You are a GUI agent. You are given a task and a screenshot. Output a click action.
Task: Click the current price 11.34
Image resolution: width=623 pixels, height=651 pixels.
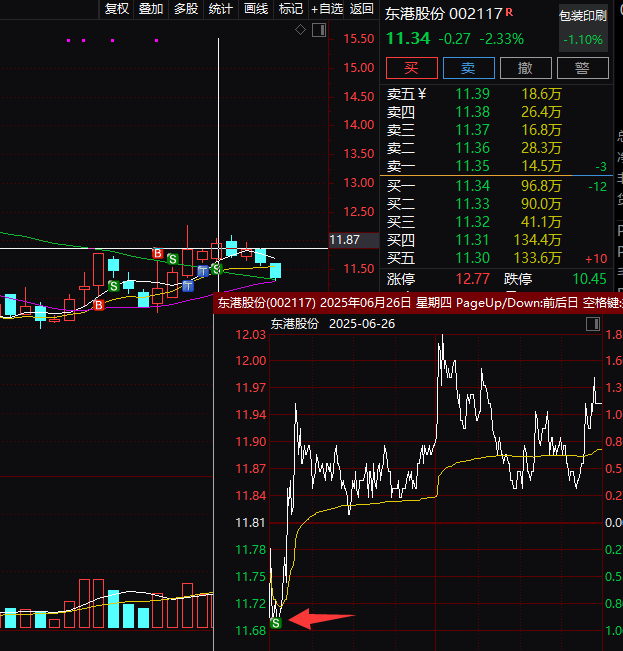coord(408,39)
